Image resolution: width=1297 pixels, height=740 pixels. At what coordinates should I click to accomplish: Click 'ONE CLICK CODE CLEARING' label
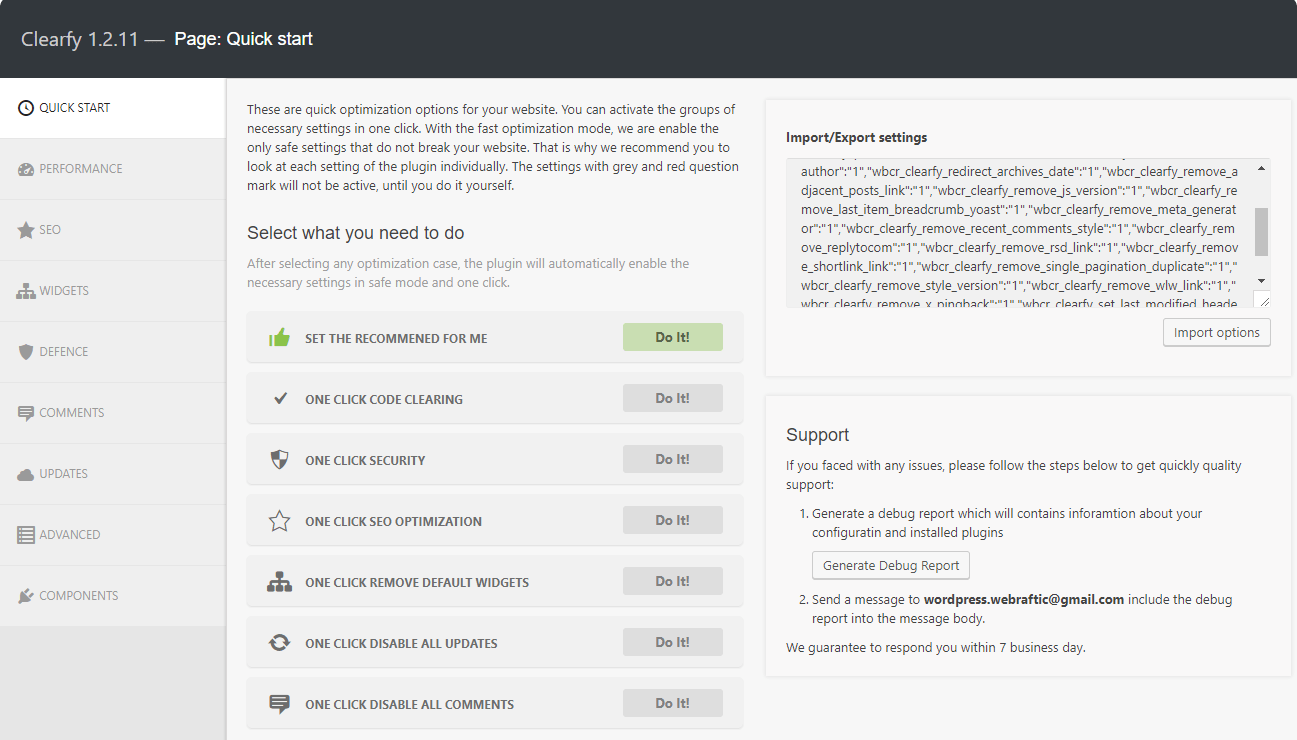(x=384, y=399)
